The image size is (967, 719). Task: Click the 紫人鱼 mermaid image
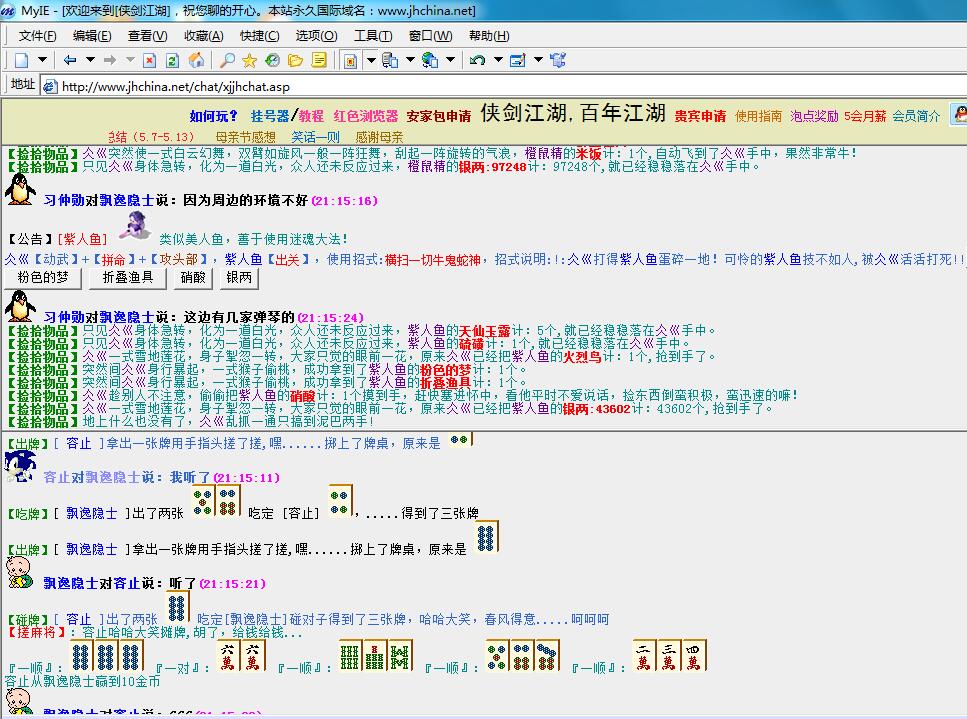coord(135,226)
